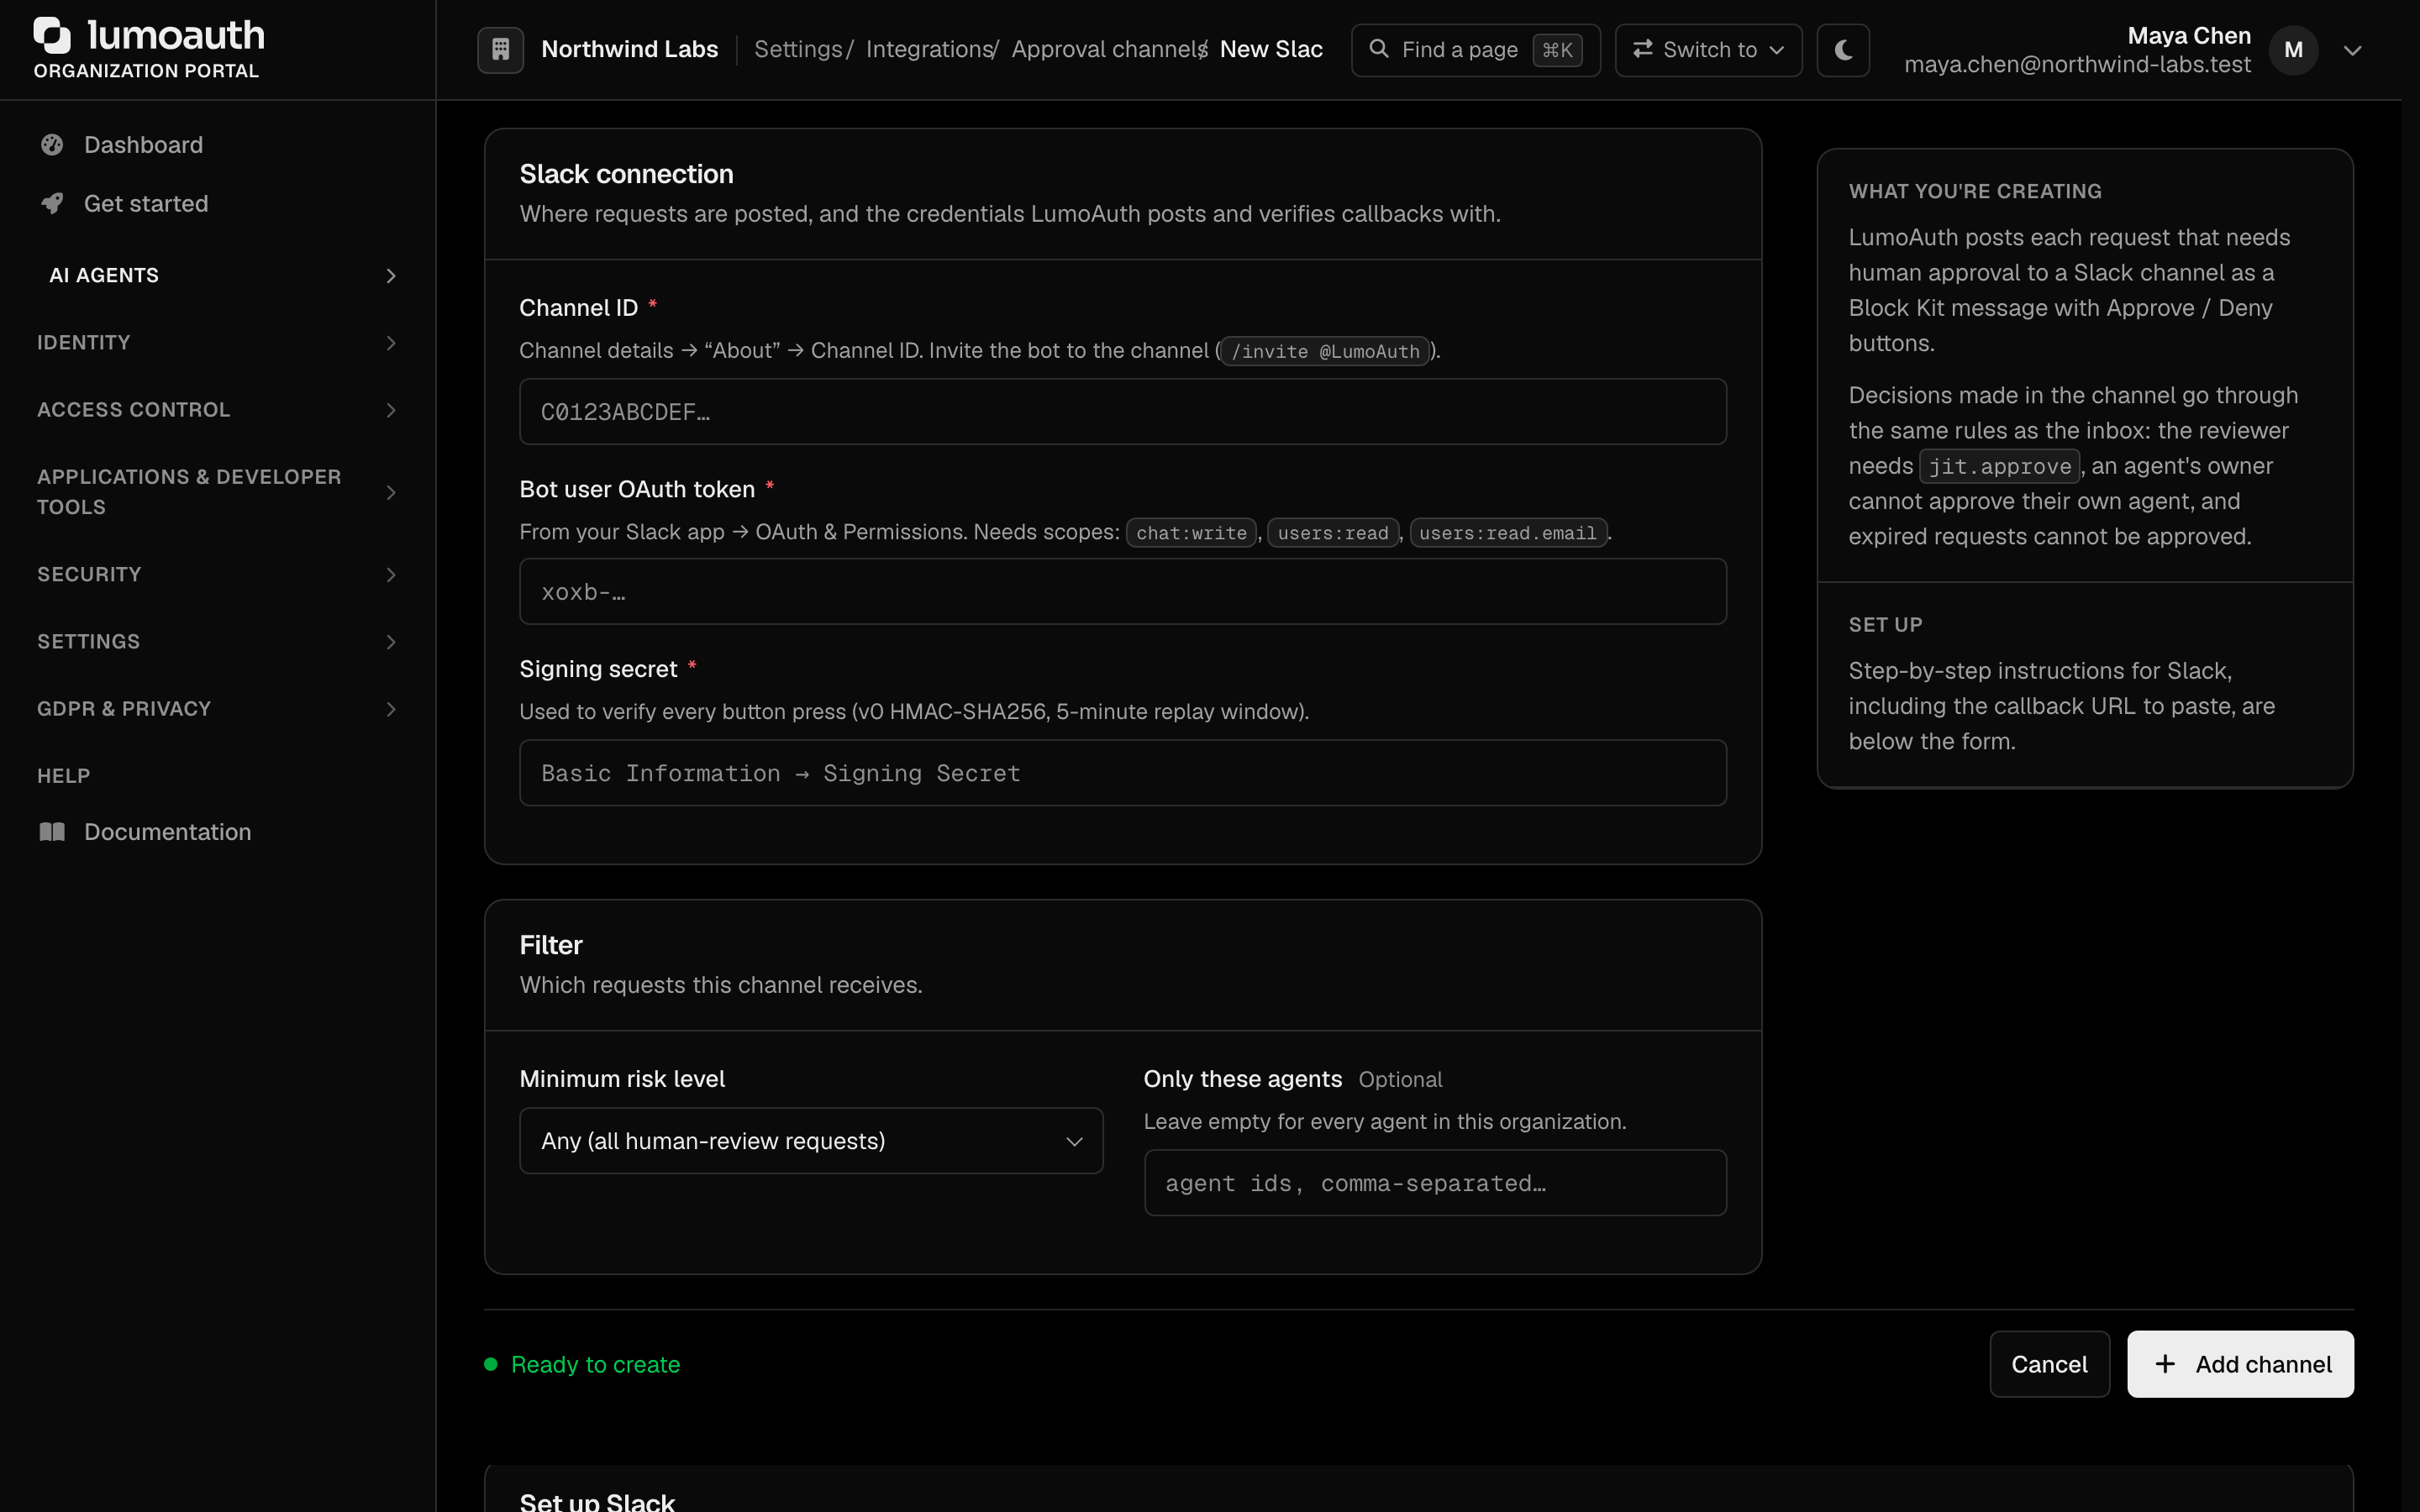Focus the Only these agents field

point(1435,1183)
